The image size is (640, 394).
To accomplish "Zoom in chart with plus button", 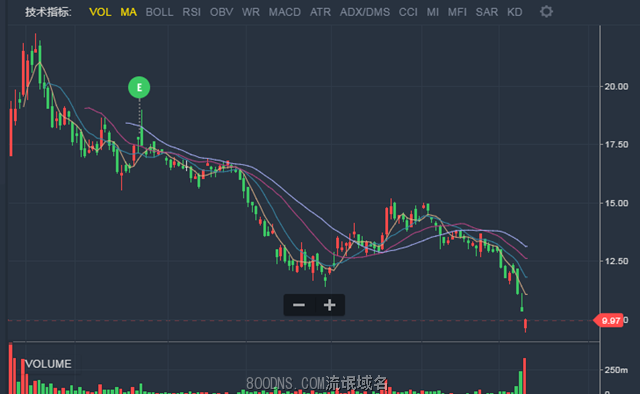I will (329, 305).
